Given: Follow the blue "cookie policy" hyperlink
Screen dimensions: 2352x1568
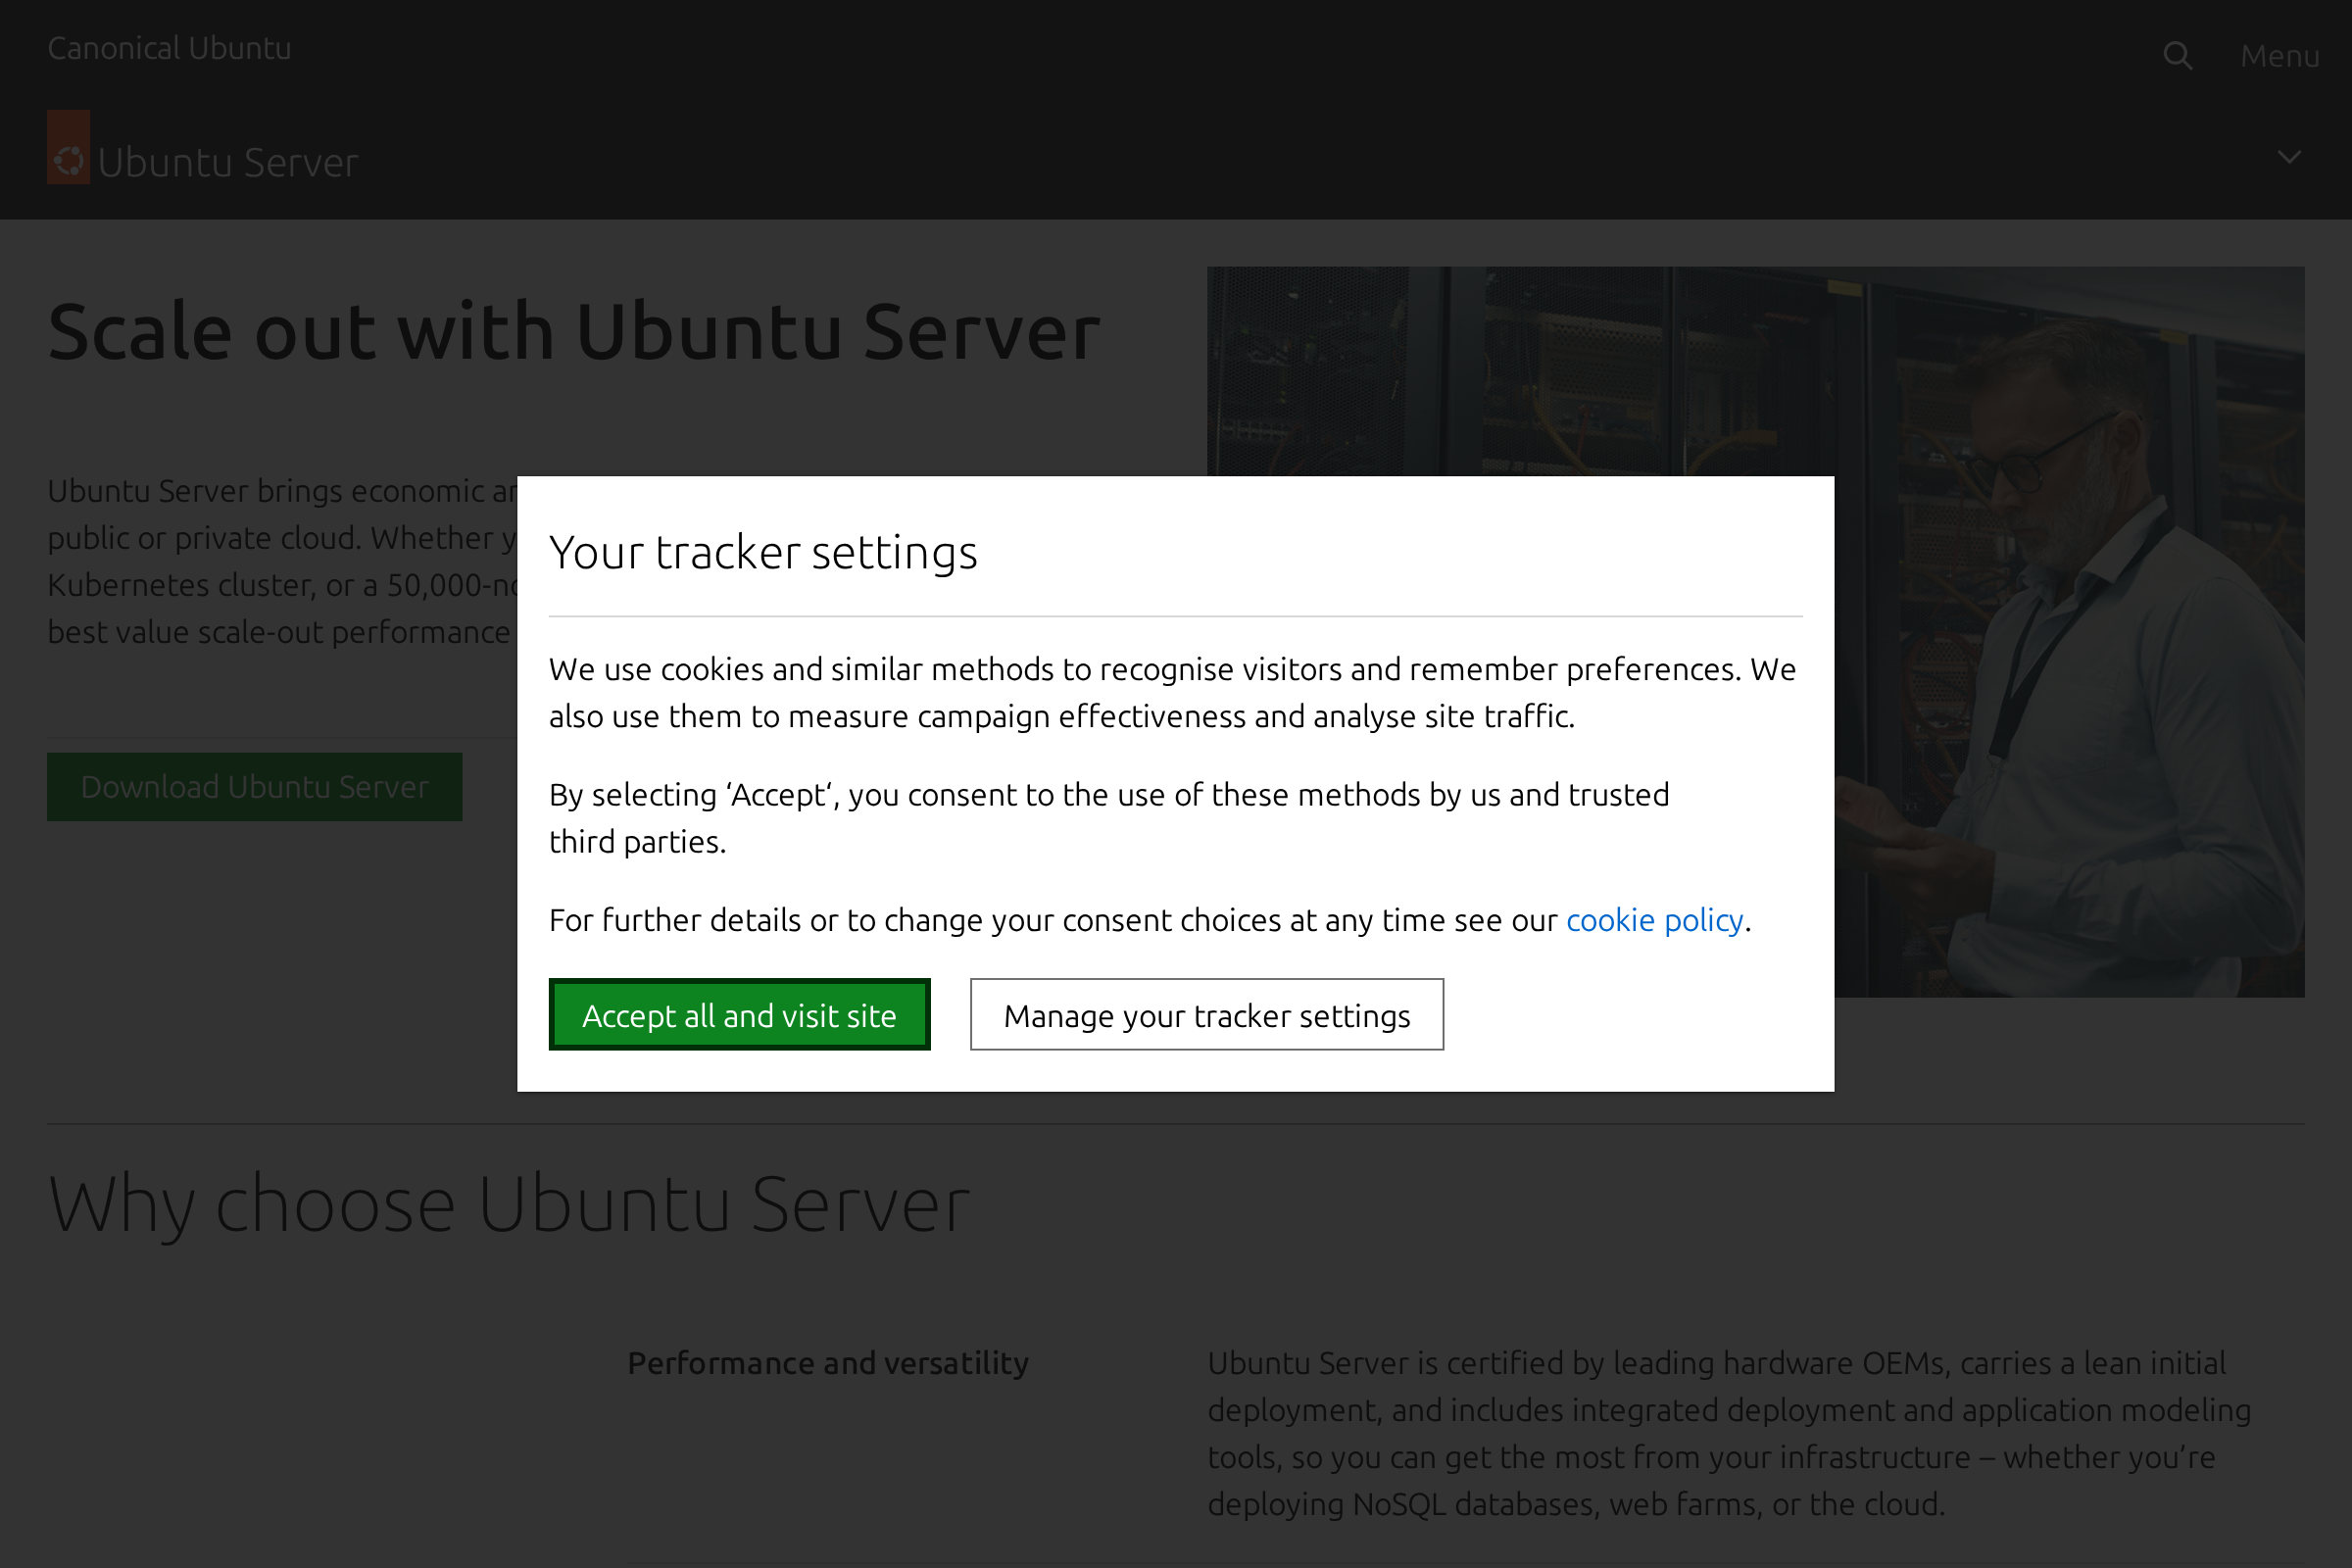Looking at the screenshot, I should [x=1654, y=919].
